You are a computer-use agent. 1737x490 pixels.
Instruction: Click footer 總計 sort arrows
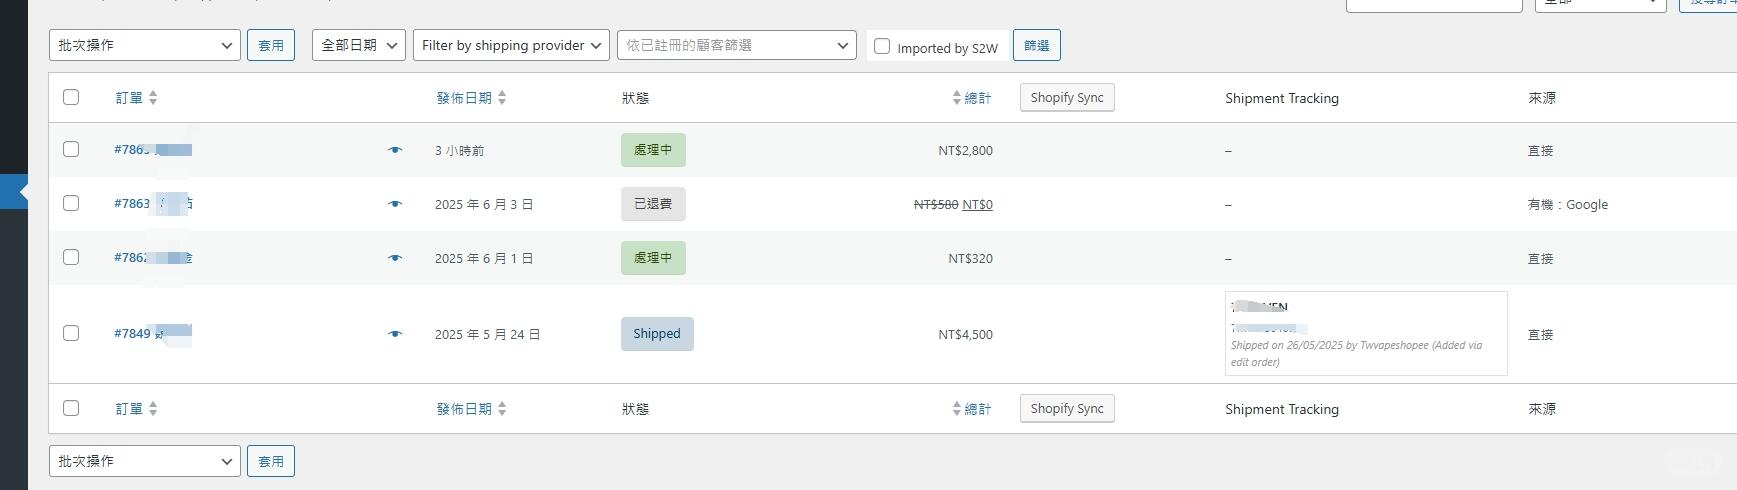pos(957,409)
